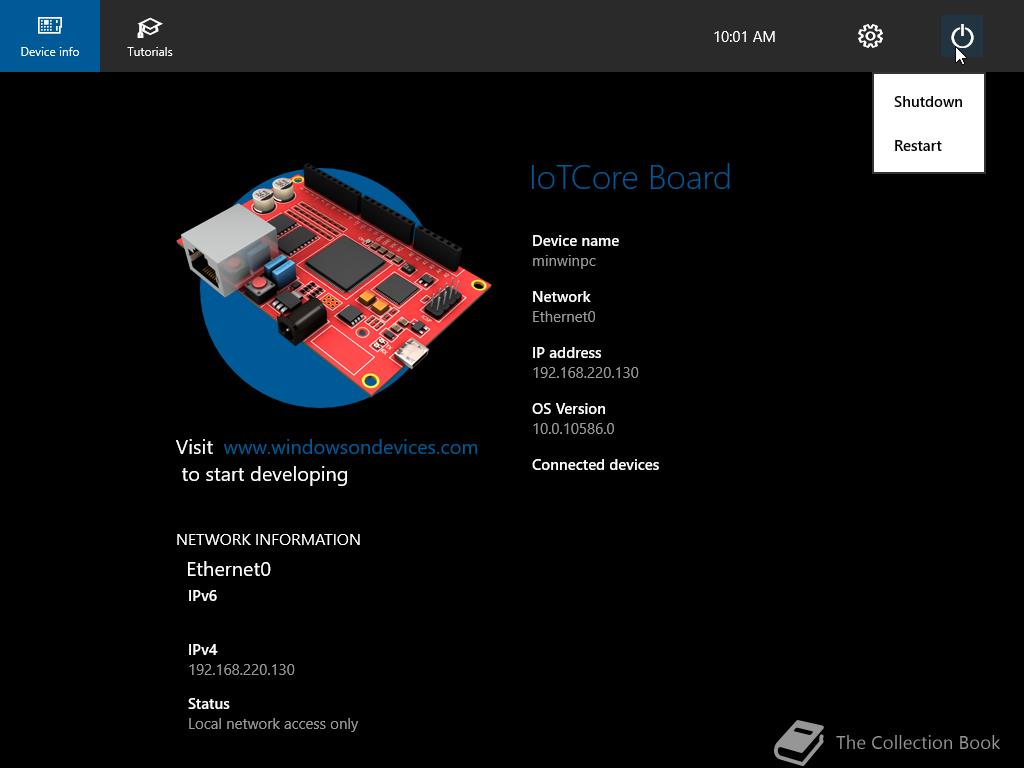Click the Status label
Image resolution: width=1024 pixels, height=768 pixels.
[x=208, y=703]
